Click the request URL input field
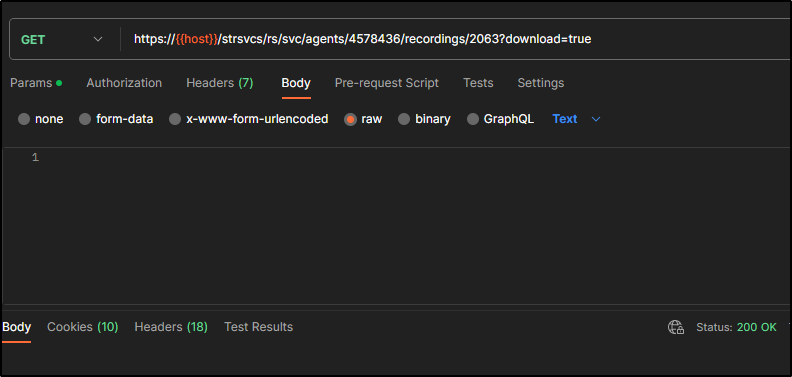 click(456, 39)
